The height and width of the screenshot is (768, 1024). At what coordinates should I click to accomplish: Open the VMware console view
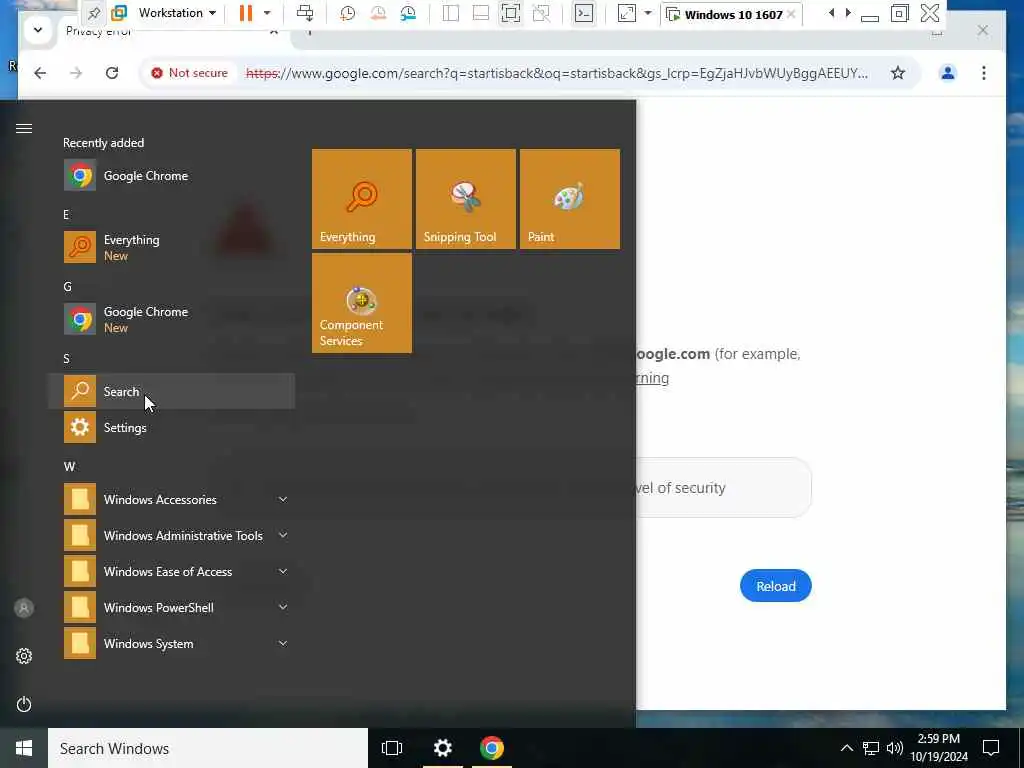click(584, 13)
